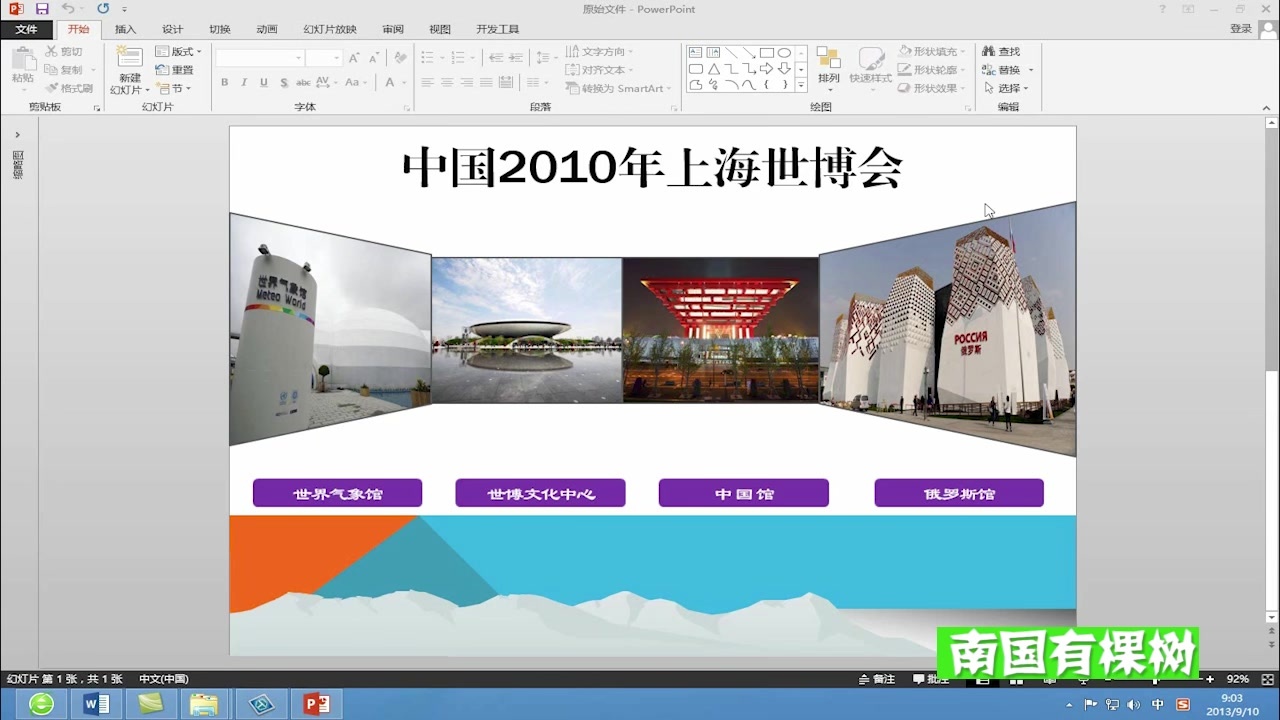This screenshot has height=720, width=1280.
Task: Toggle text Shadow formatting
Action: (x=284, y=83)
